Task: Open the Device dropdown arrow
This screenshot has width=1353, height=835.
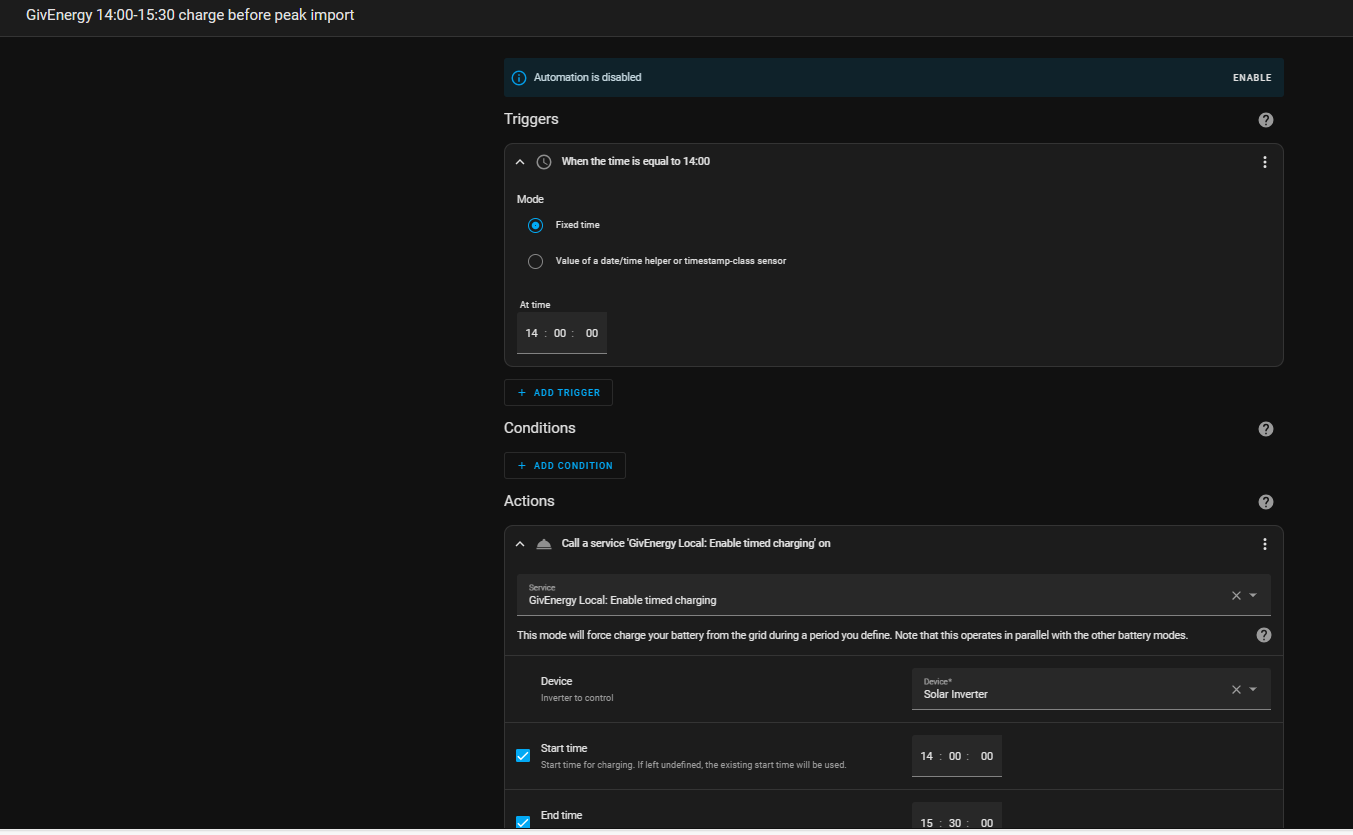Action: pos(1253,689)
